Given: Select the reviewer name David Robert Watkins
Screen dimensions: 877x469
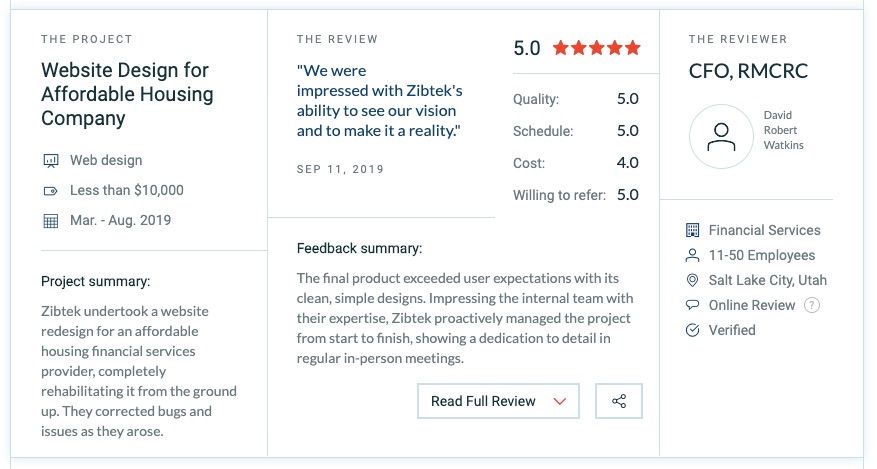Looking at the screenshot, I should [x=783, y=130].
